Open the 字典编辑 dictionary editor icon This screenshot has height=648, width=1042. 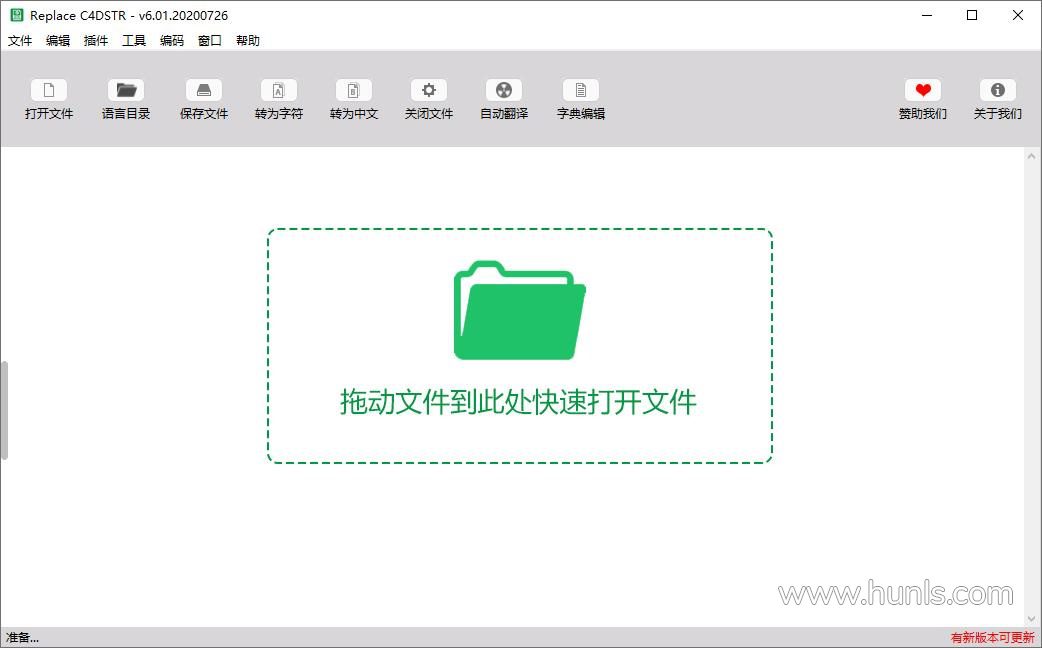click(x=581, y=90)
